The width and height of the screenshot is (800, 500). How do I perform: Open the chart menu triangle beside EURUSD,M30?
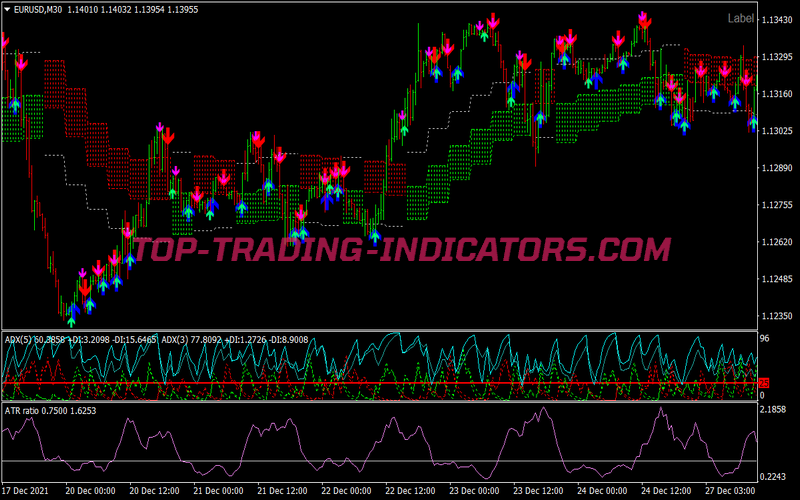7,9
